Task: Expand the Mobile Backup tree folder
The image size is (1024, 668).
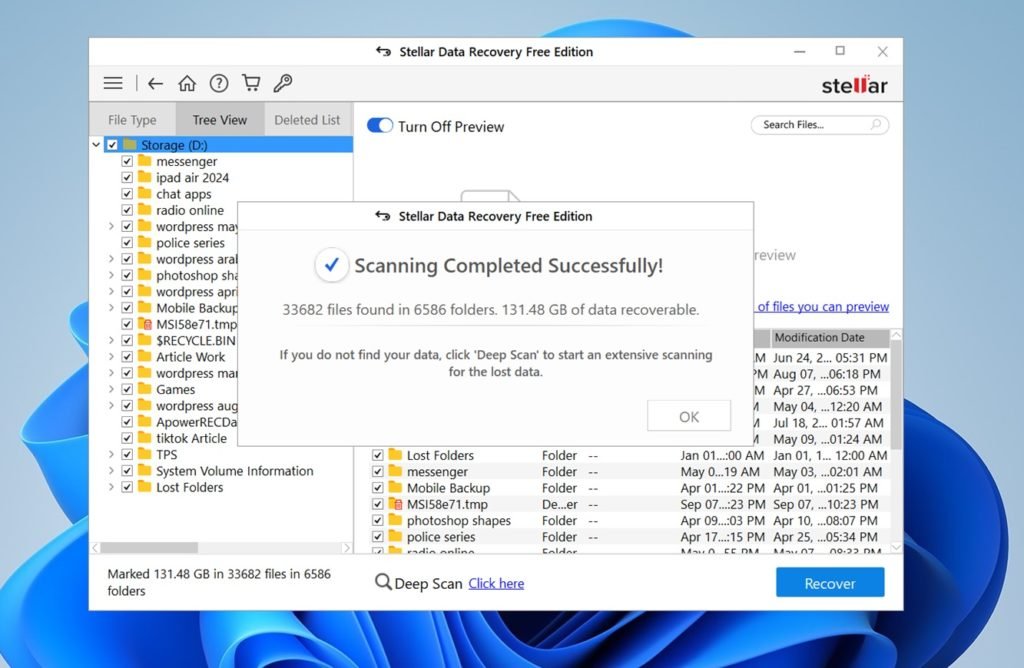Action: coord(111,308)
